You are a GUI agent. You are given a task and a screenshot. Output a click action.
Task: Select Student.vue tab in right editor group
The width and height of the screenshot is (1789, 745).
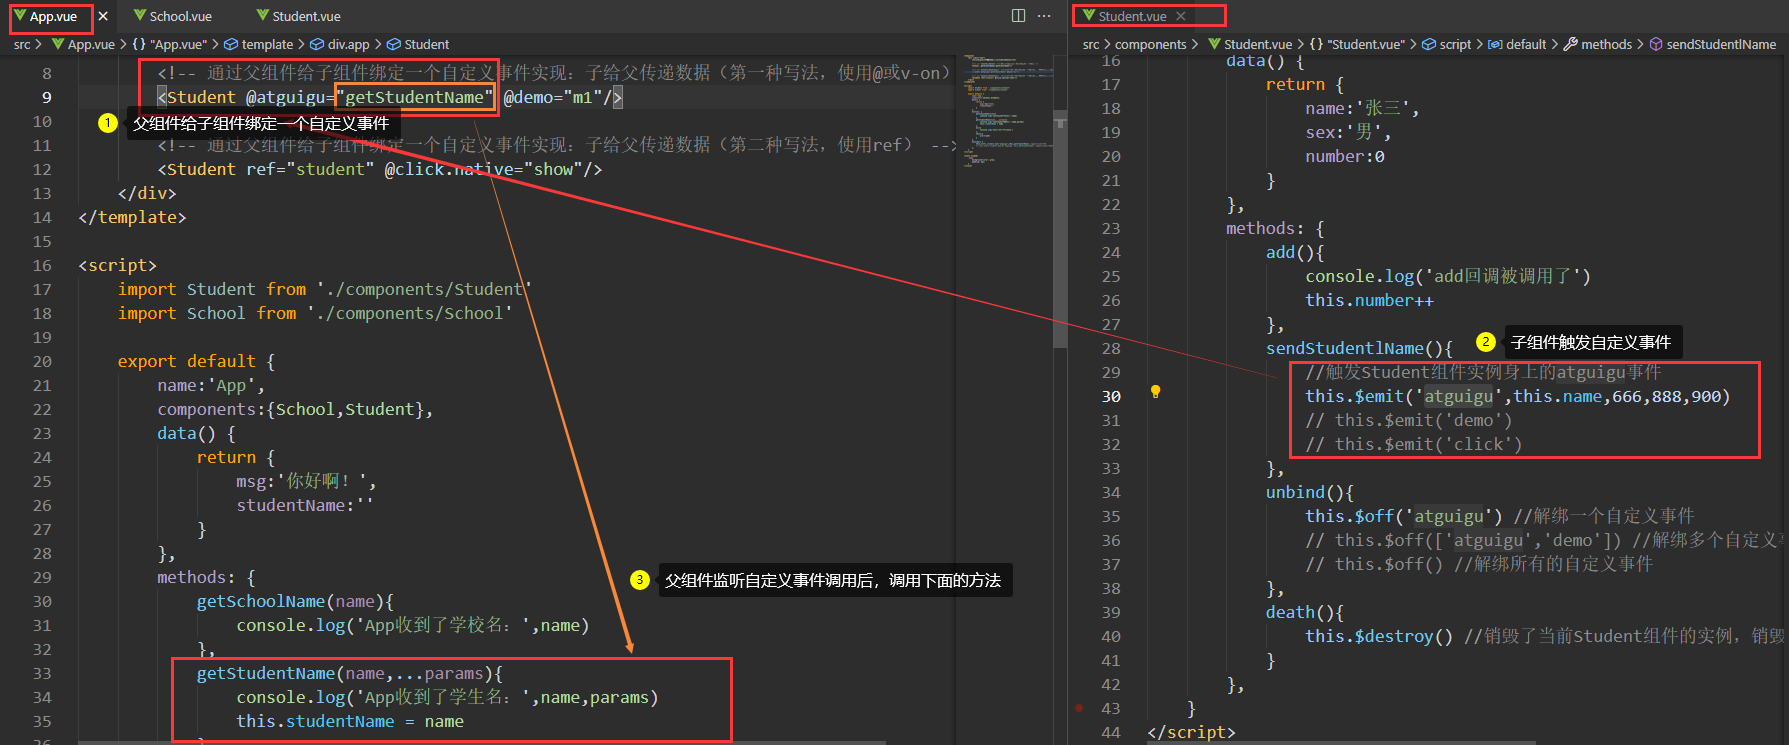click(x=1132, y=17)
